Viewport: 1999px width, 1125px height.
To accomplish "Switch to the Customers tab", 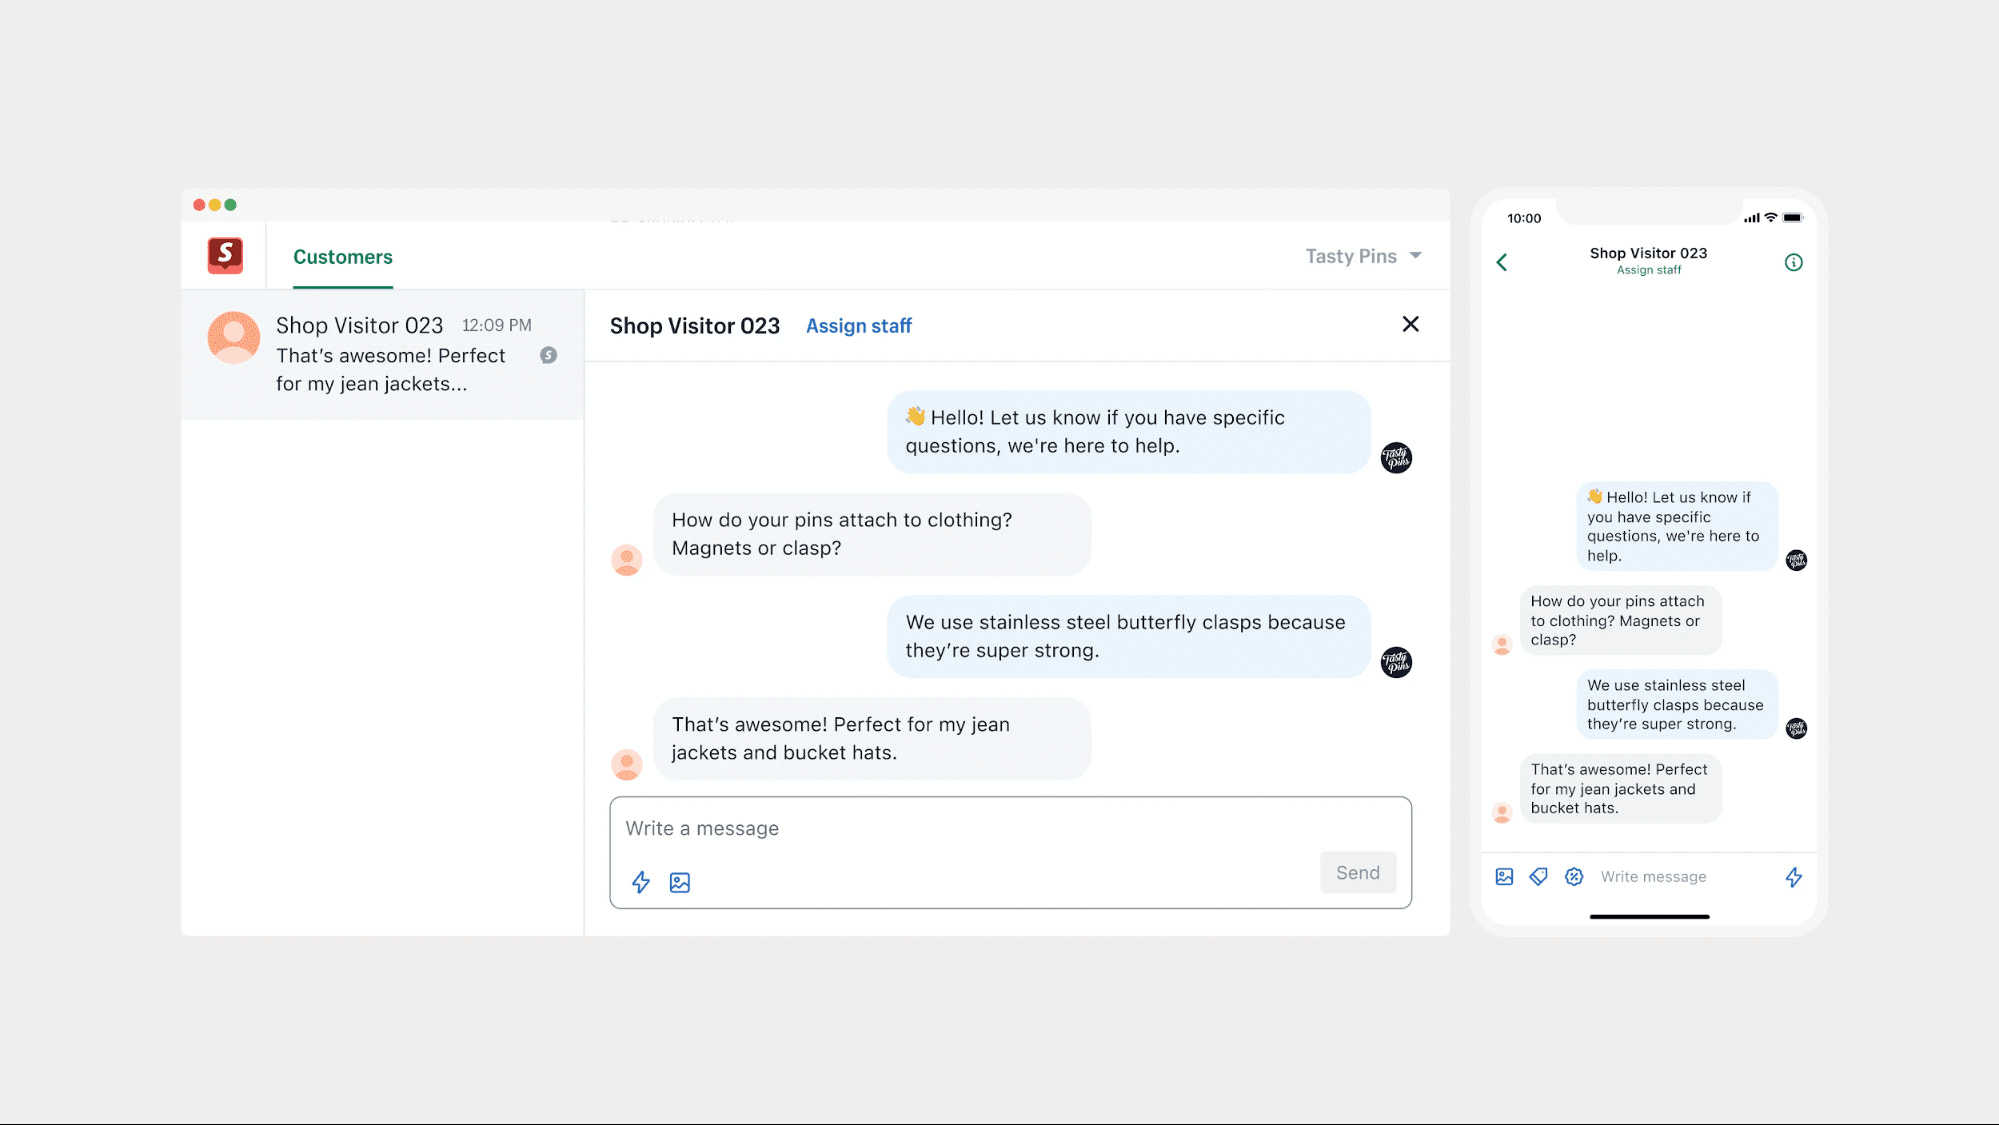I will coord(343,257).
